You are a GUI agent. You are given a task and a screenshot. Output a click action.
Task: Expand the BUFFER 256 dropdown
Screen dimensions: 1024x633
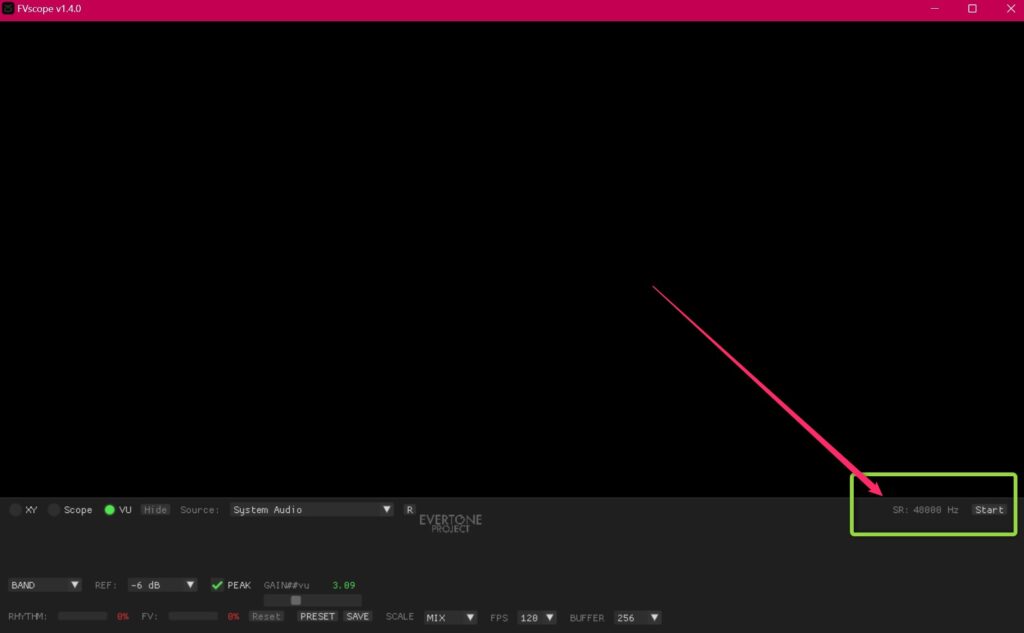click(x=637, y=618)
